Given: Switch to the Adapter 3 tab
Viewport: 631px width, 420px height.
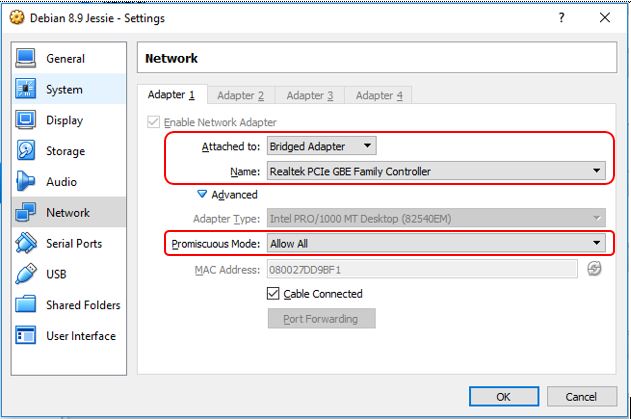Looking at the screenshot, I should point(310,95).
